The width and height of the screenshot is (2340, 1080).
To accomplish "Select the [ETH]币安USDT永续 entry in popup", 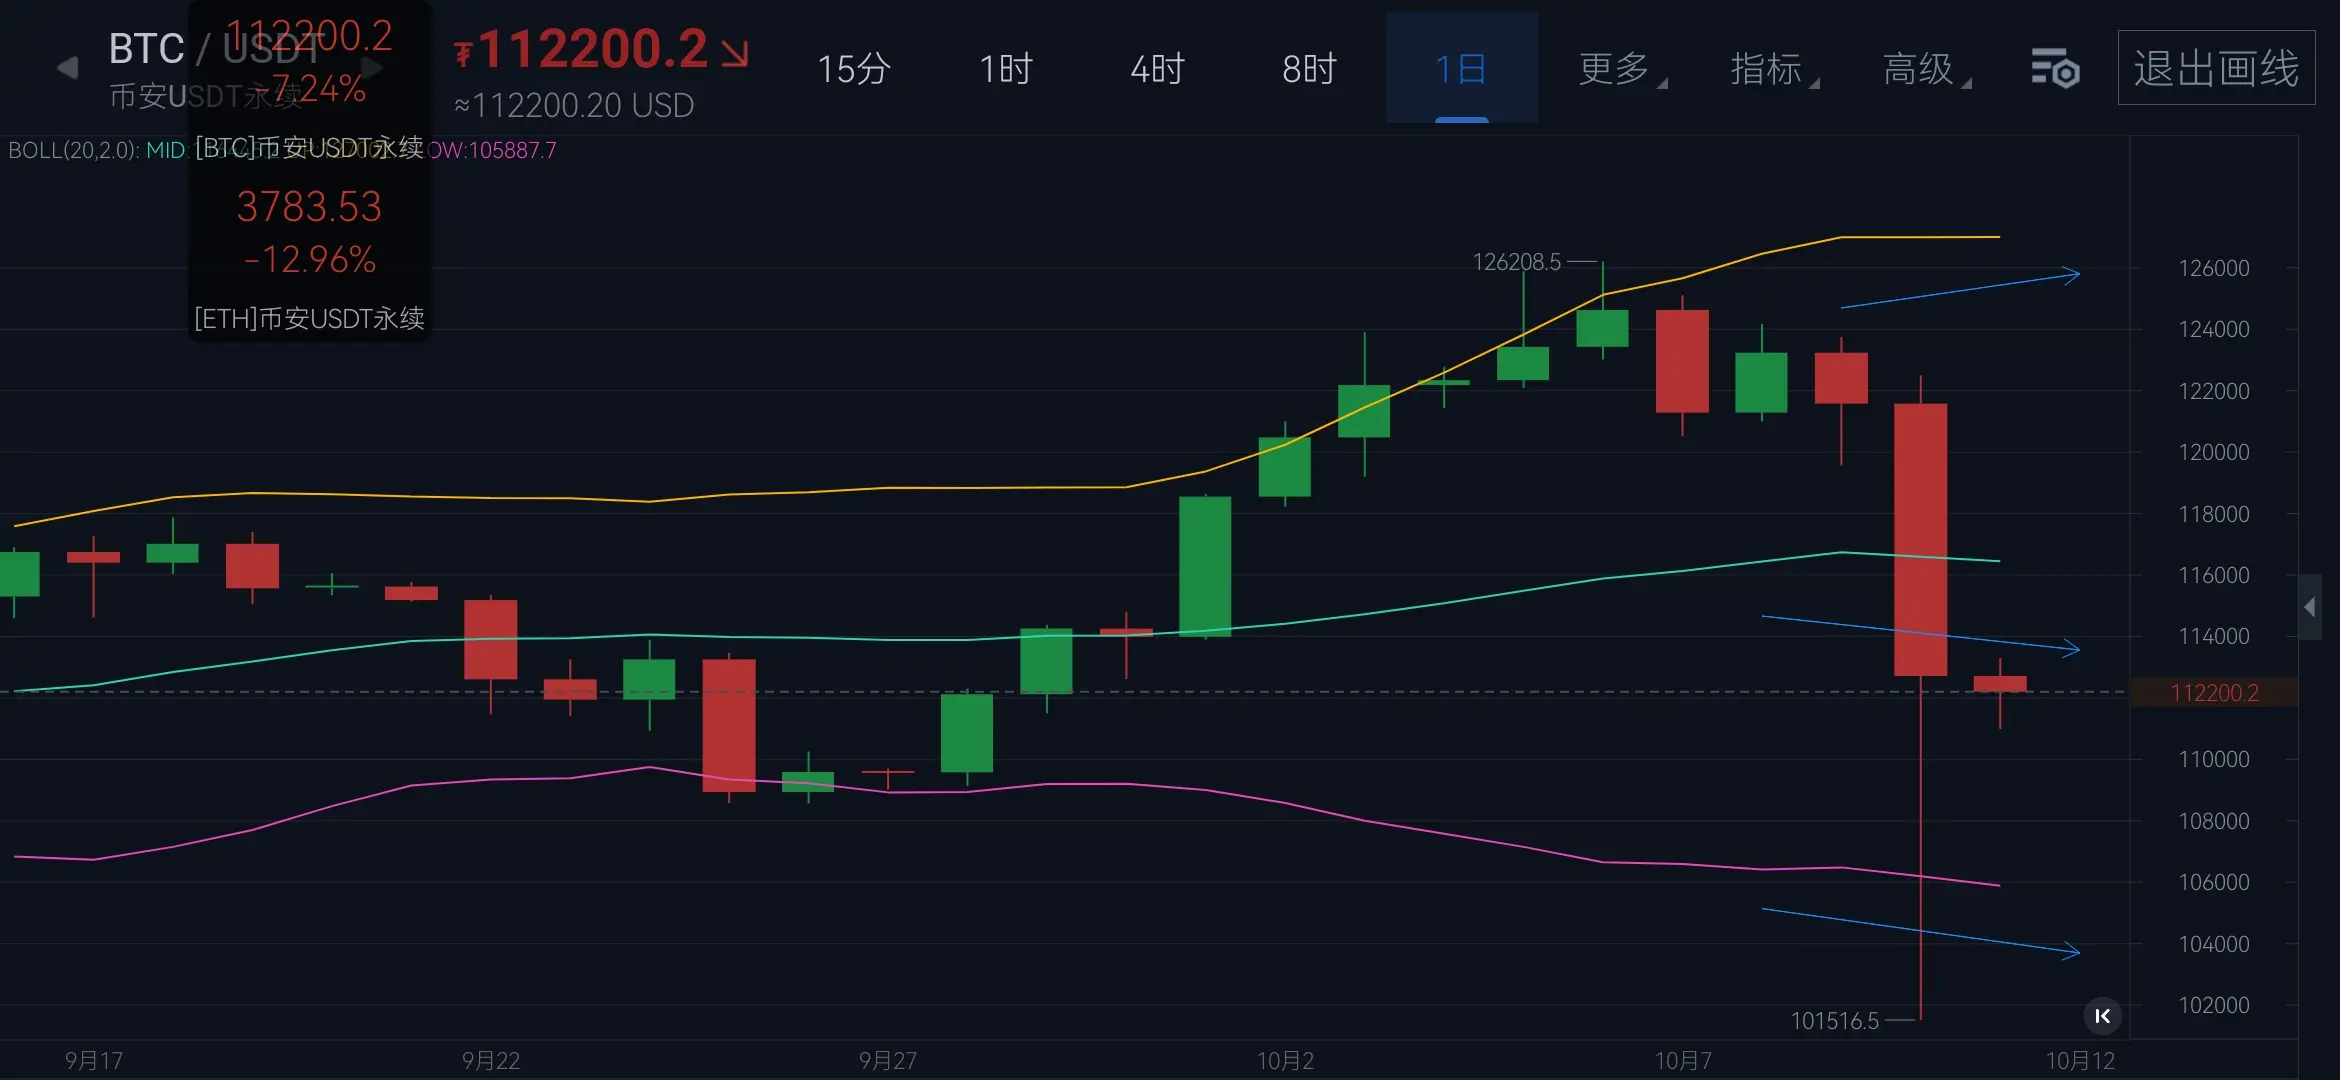I will click(x=309, y=318).
